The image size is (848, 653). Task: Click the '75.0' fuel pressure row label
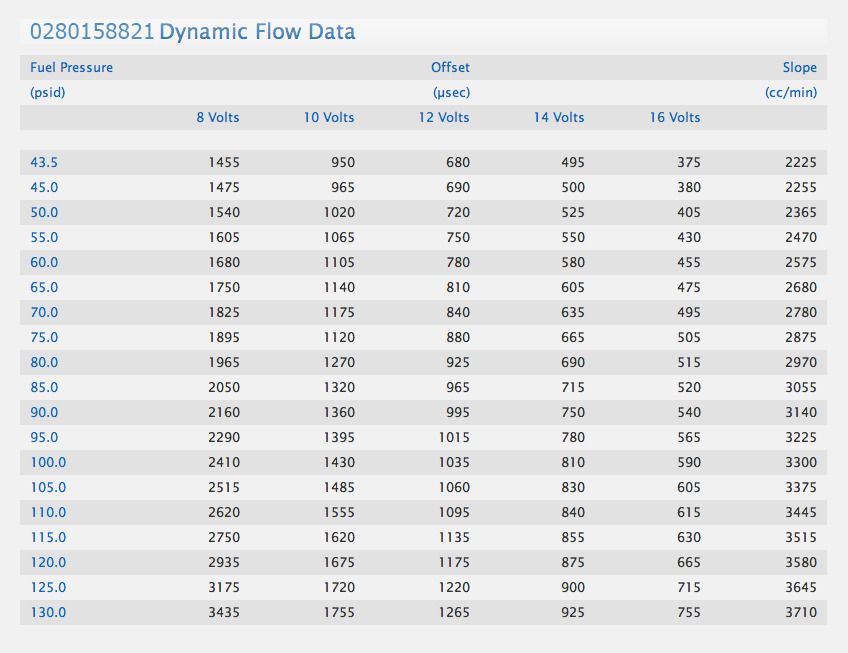coord(44,337)
